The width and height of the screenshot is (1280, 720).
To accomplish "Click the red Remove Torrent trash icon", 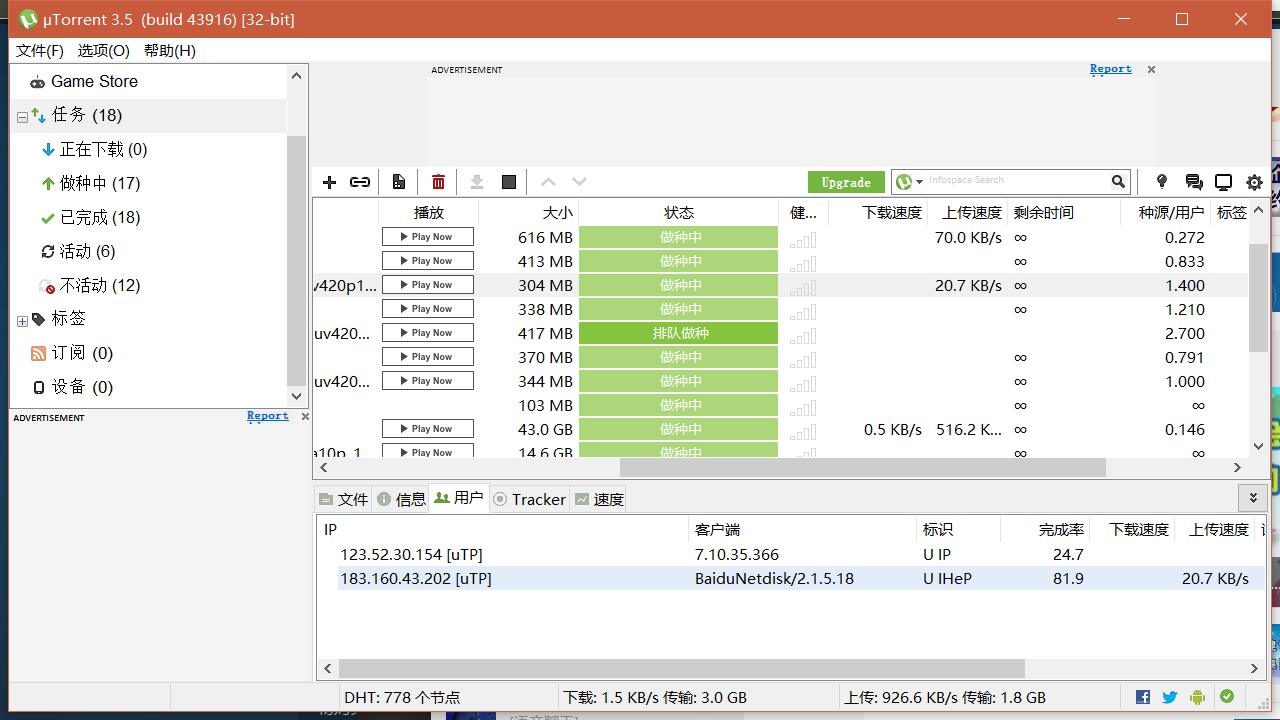I will [x=438, y=182].
